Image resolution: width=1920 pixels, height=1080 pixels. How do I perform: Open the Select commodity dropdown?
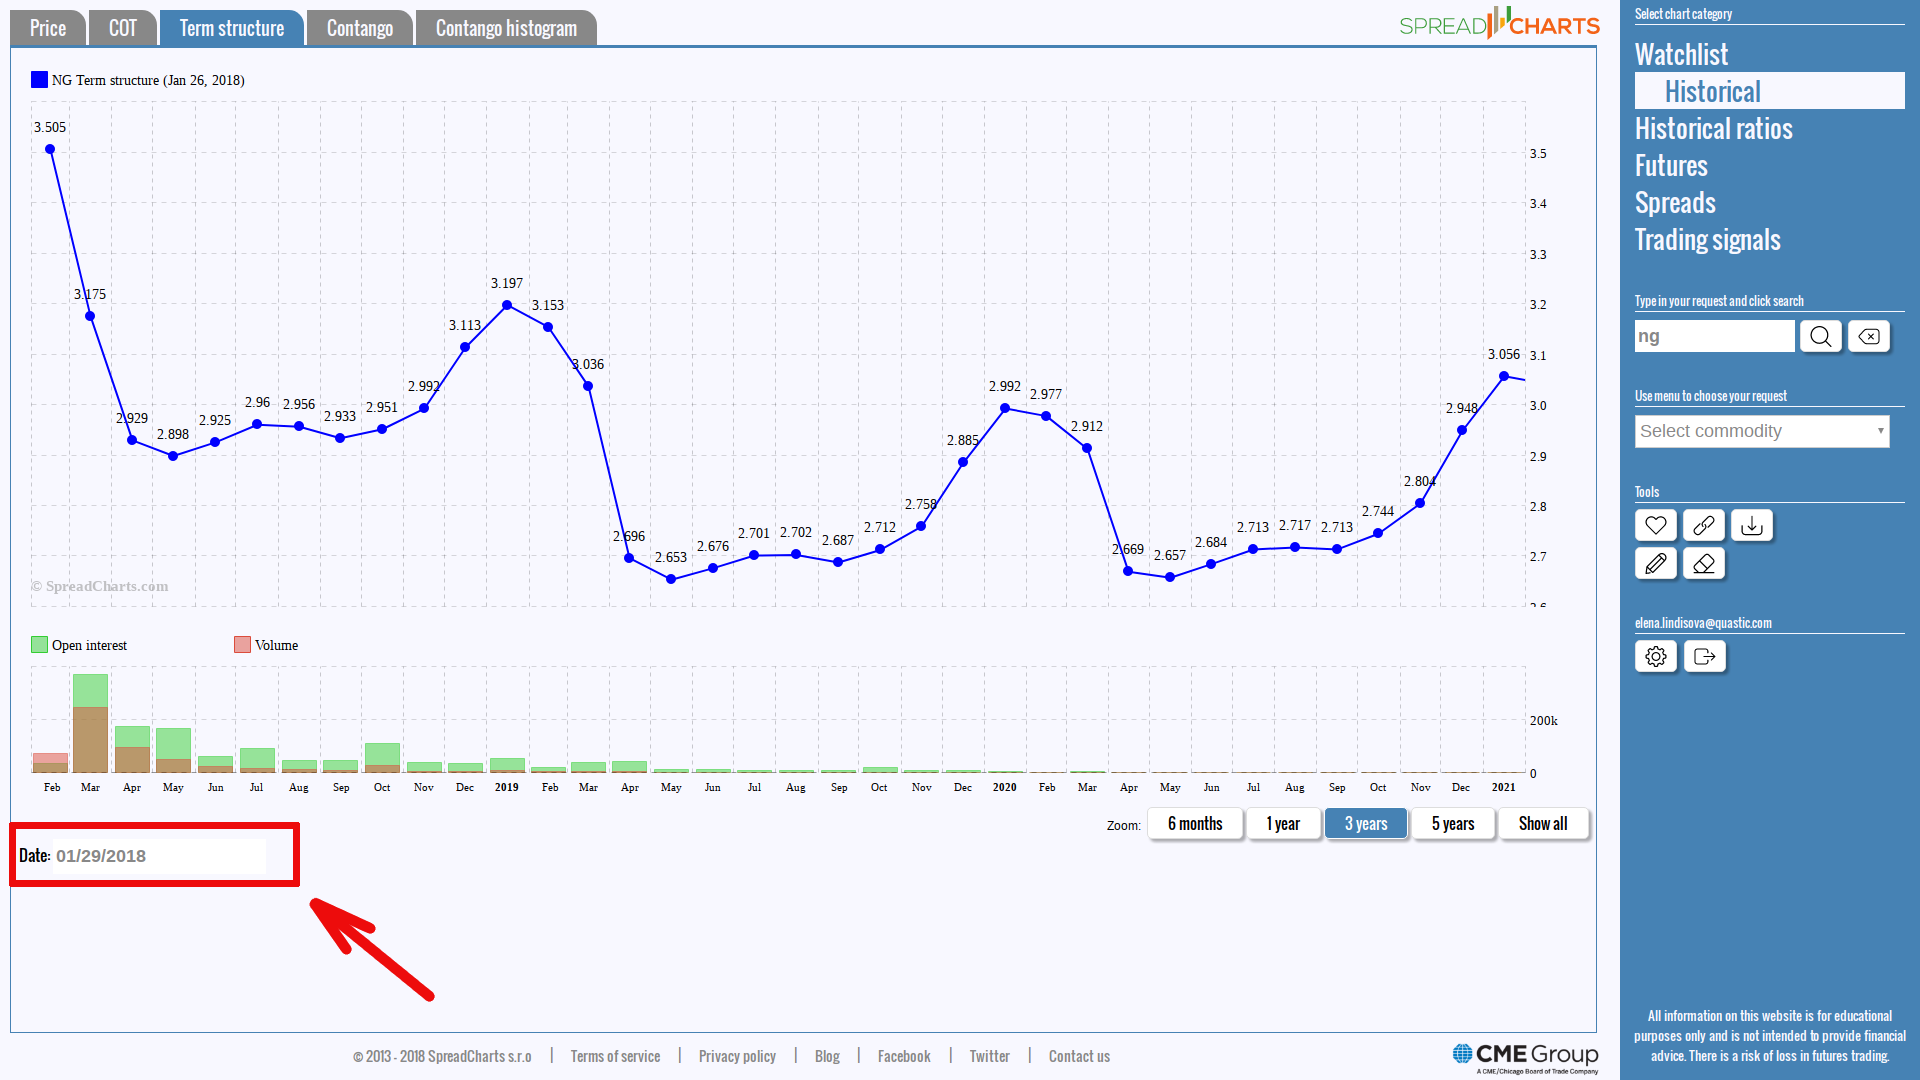1762,431
